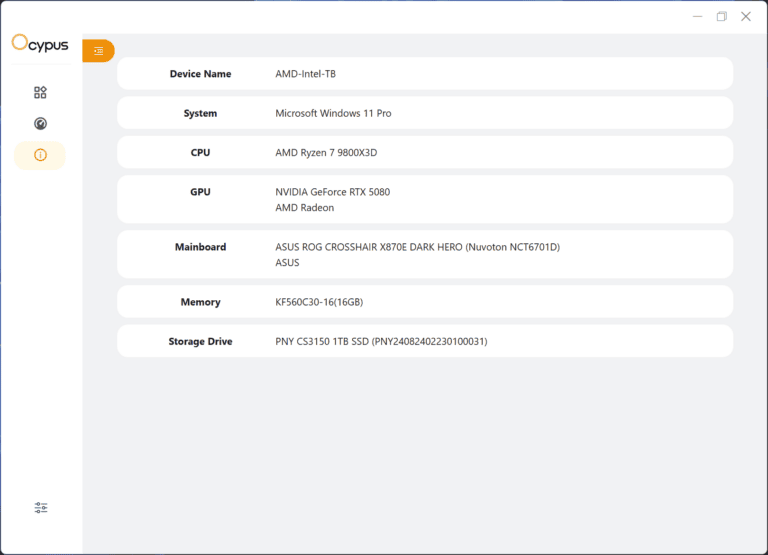Collapse the sidebar with the orange tab
Image resolution: width=768 pixels, height=555 pixels.
pyautogui.click(x=98, y=51)
